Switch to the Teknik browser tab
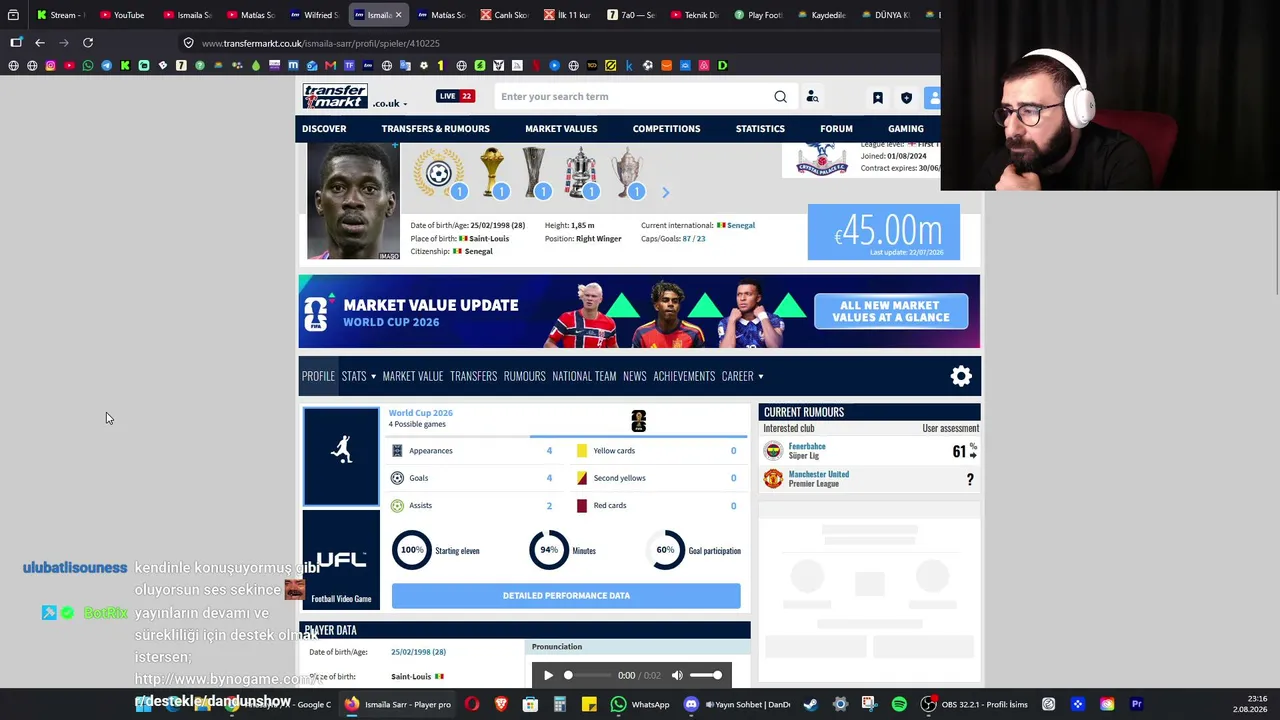The image size is (1280, 720). tap(694, 15)
